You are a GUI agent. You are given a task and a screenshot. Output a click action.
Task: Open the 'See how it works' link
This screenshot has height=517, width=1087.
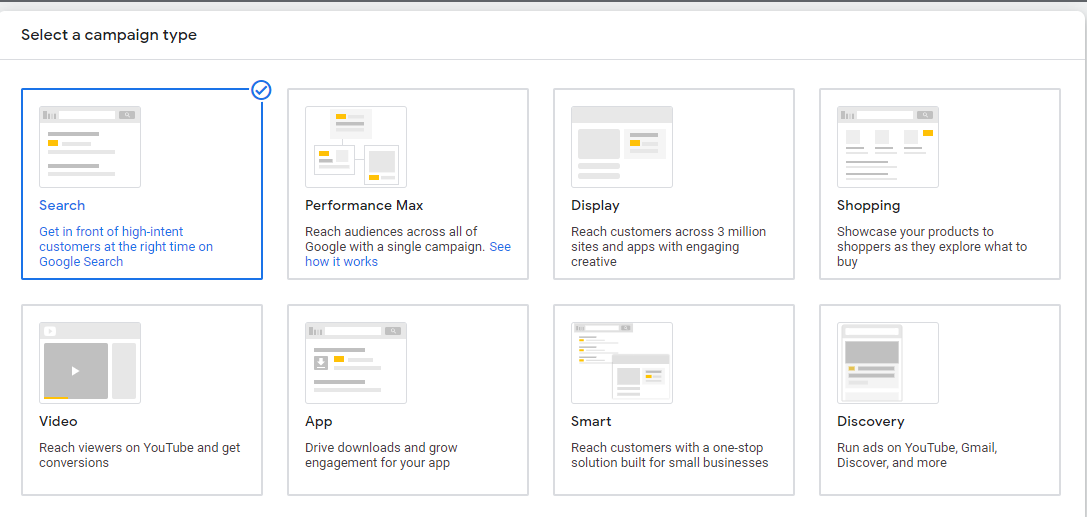pos(408,254)
